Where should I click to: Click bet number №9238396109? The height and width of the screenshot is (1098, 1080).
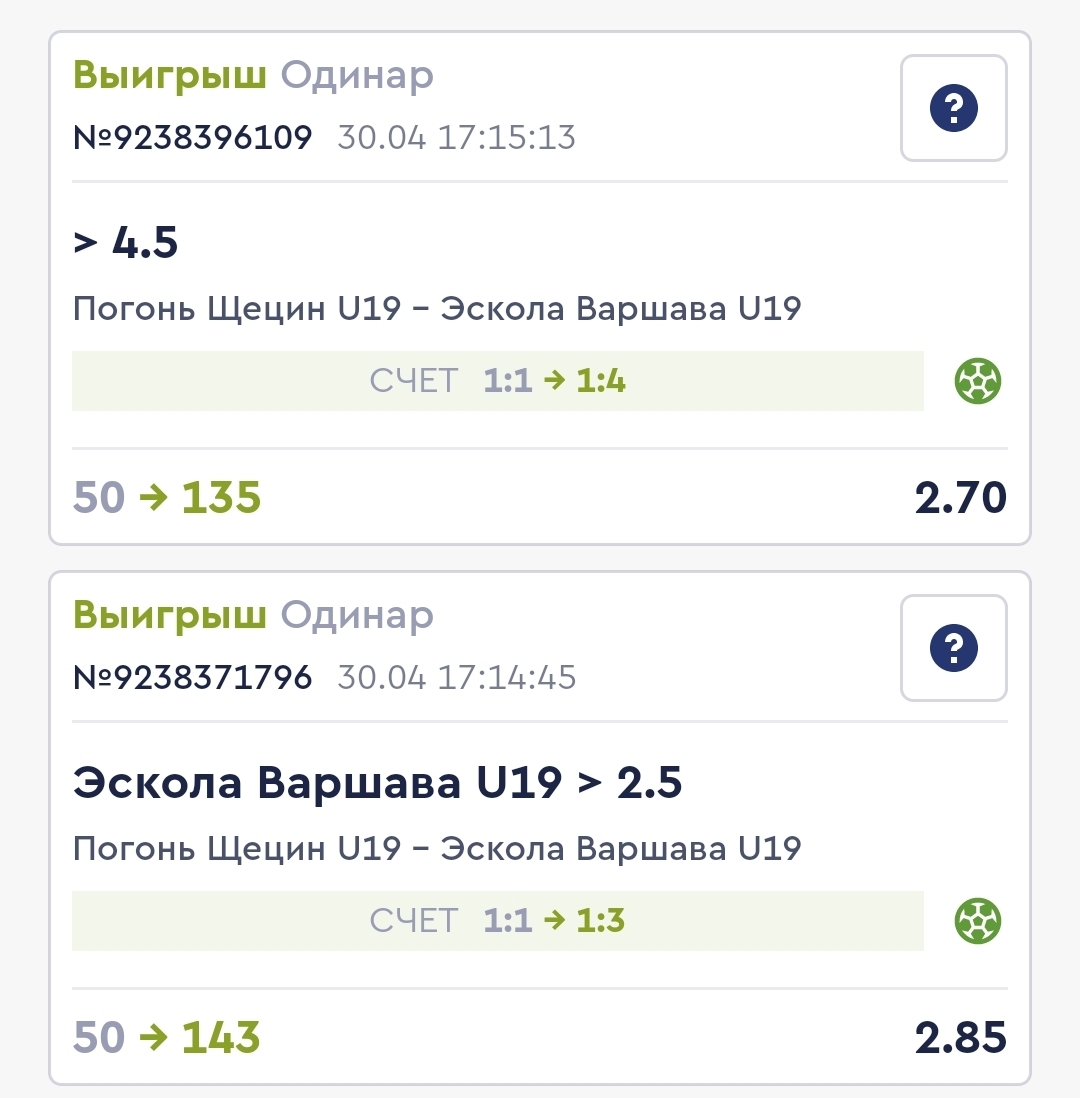(193, 137)
